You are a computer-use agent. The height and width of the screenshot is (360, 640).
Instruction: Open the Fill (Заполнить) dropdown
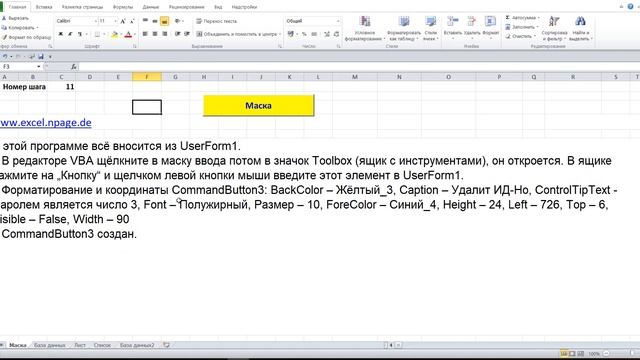(x=522, y=27)
